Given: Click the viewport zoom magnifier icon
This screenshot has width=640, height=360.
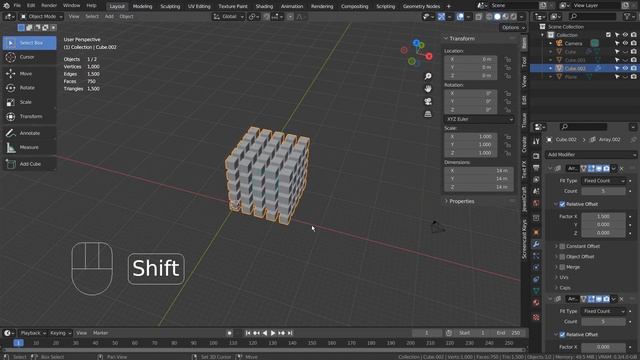Looking at the screenshot, I should click(428, 76).
